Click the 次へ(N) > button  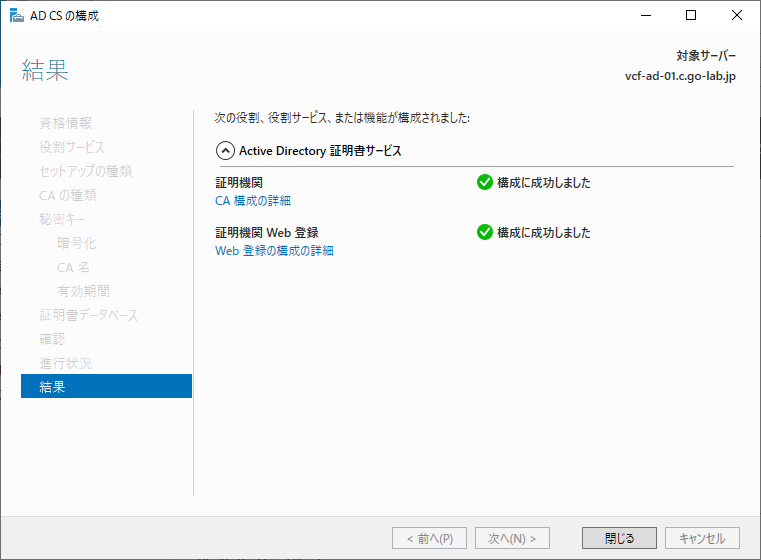tap(512, 538)
